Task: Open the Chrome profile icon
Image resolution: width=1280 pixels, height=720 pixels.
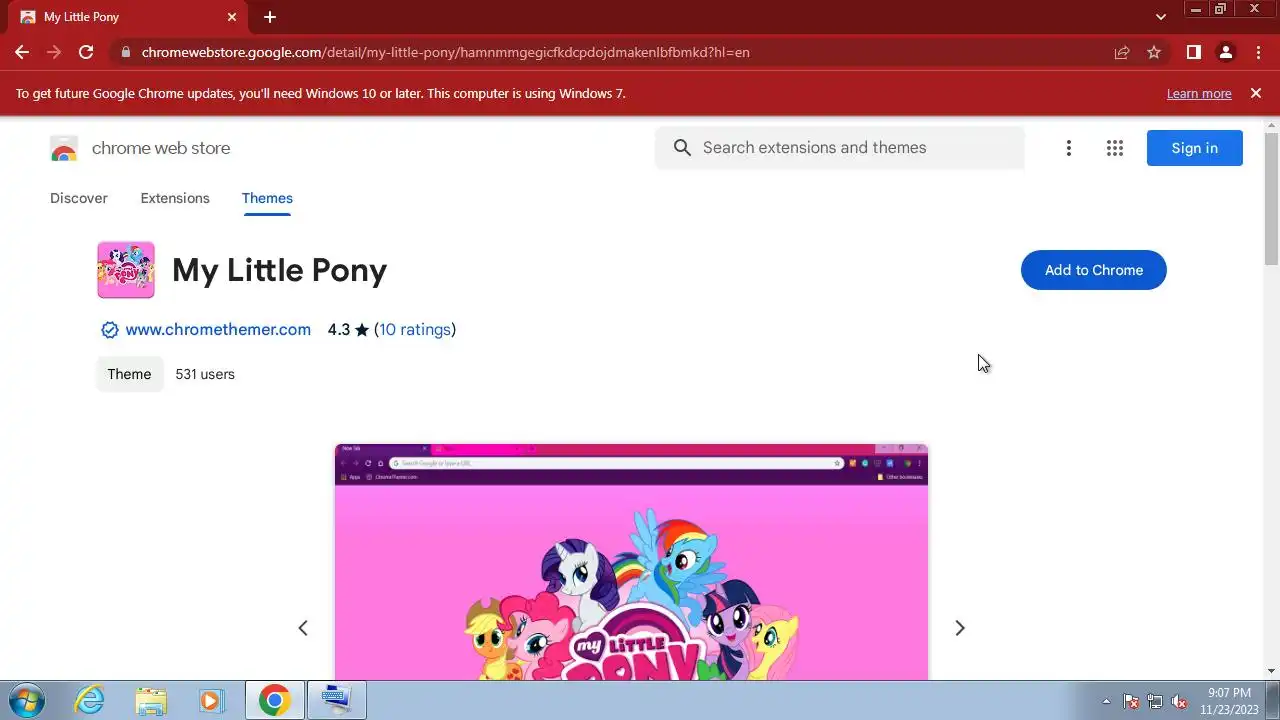Action: click(x=1226, y=52)
